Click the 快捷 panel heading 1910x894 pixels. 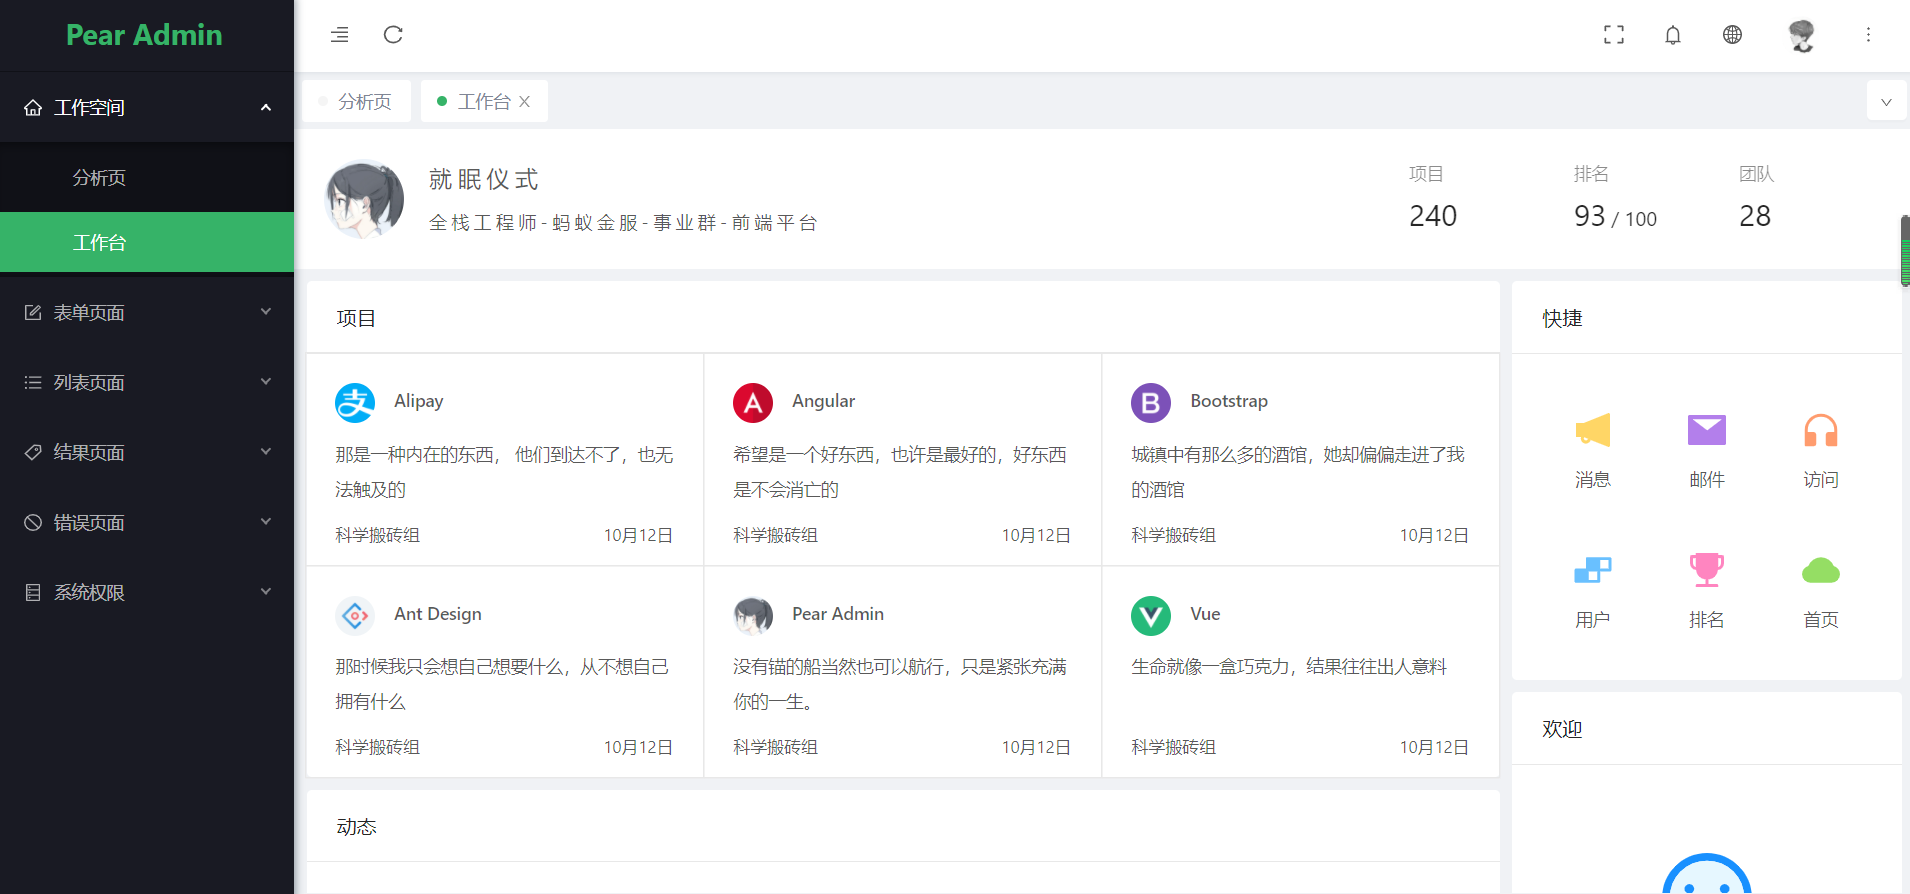coord(1562,318)
